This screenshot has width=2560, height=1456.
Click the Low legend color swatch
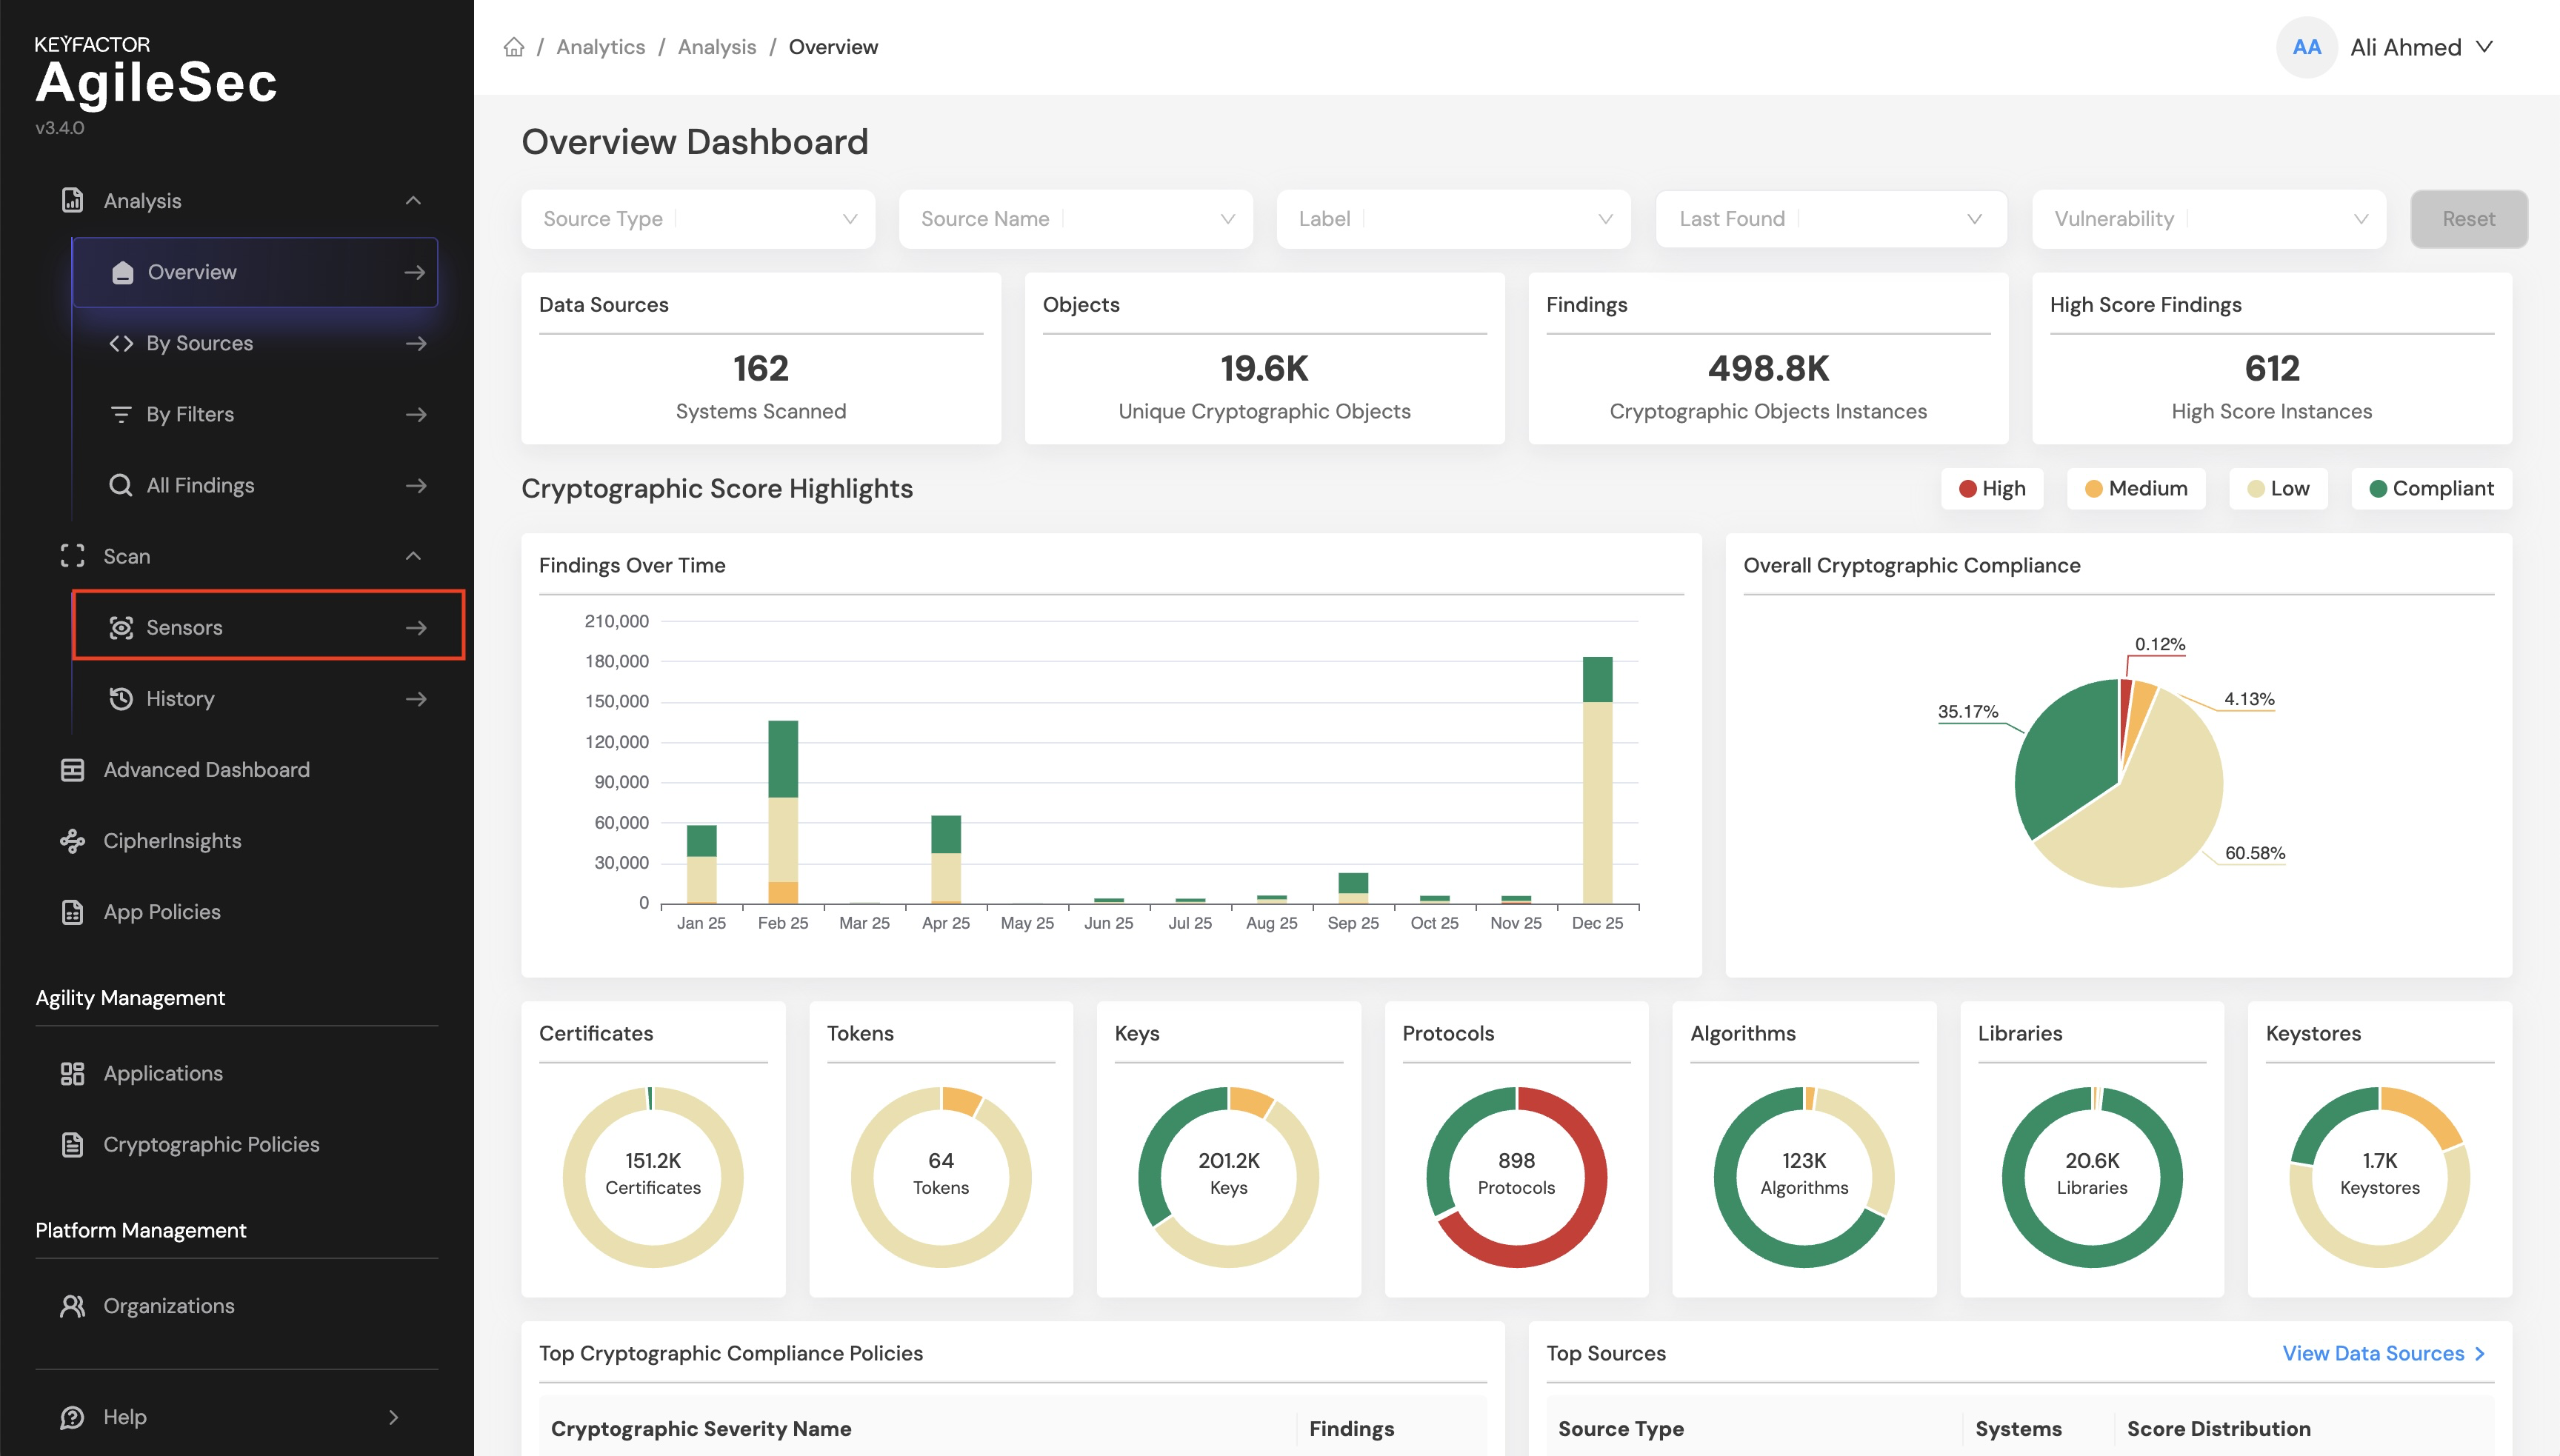[x=2256, y=488]
